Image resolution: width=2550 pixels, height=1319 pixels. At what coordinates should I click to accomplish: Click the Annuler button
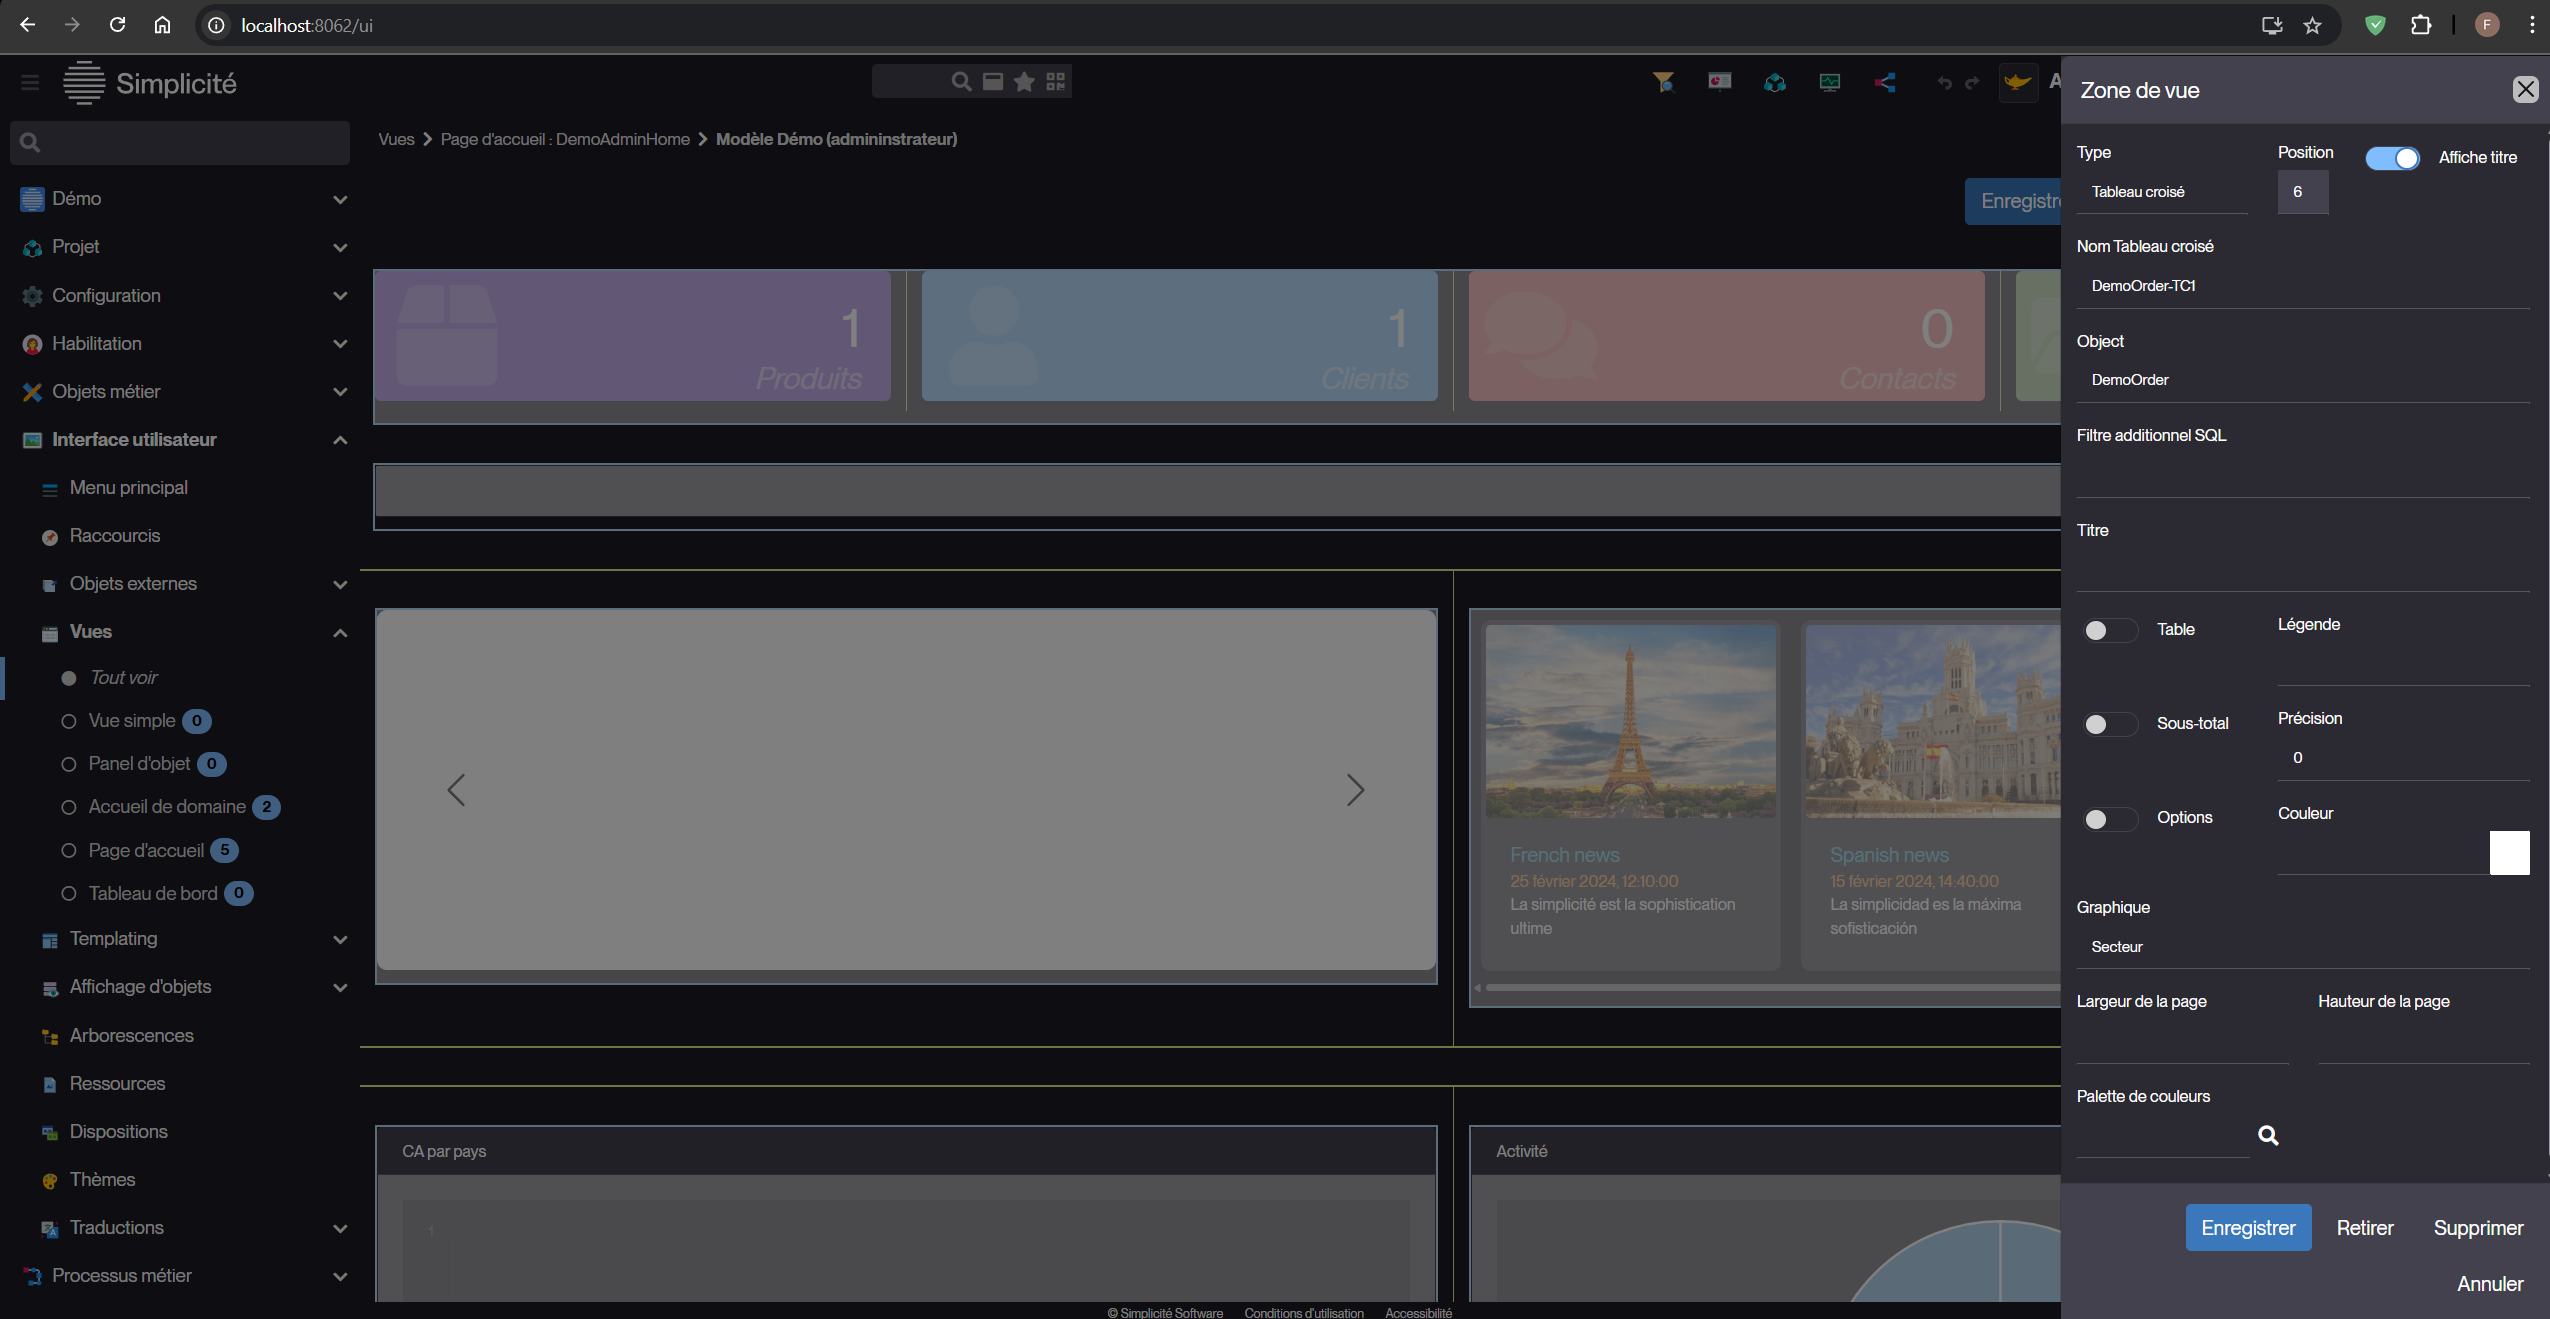[2490, 1283]
